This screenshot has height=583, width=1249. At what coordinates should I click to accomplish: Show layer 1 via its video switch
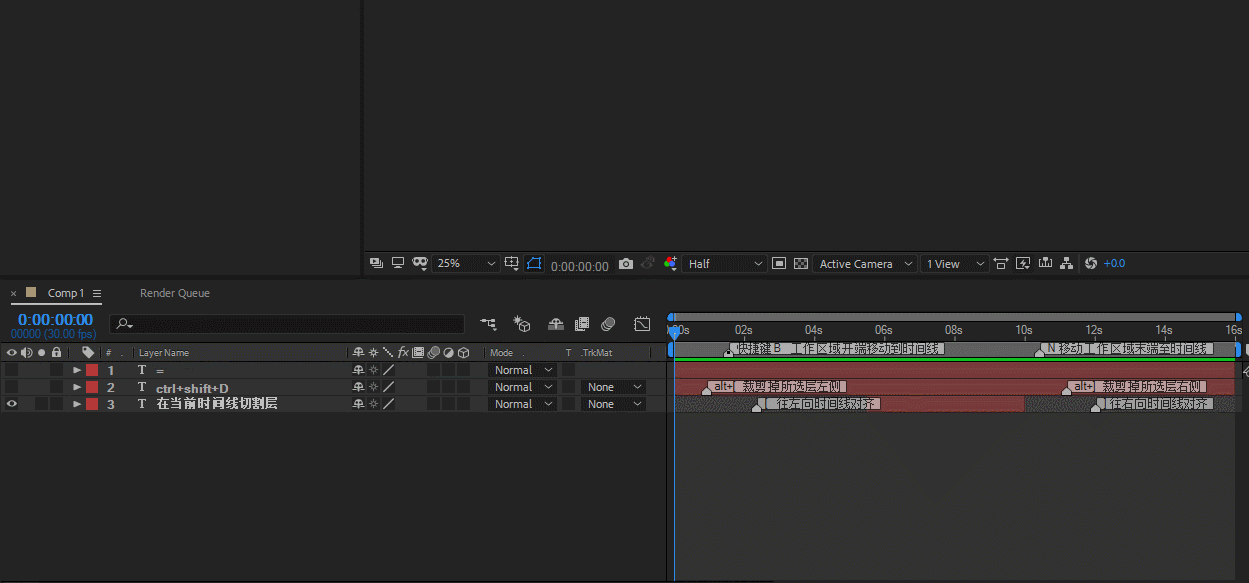[x=12, y=370]
